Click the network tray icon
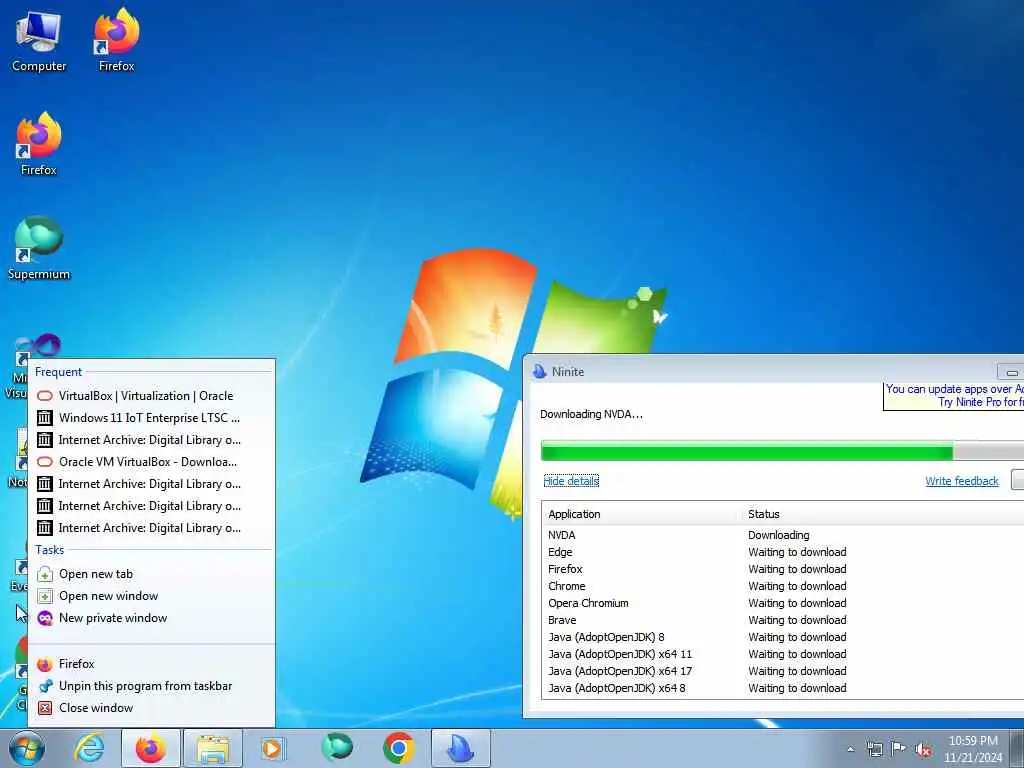 pyautogui.click(x=874, y=749)
